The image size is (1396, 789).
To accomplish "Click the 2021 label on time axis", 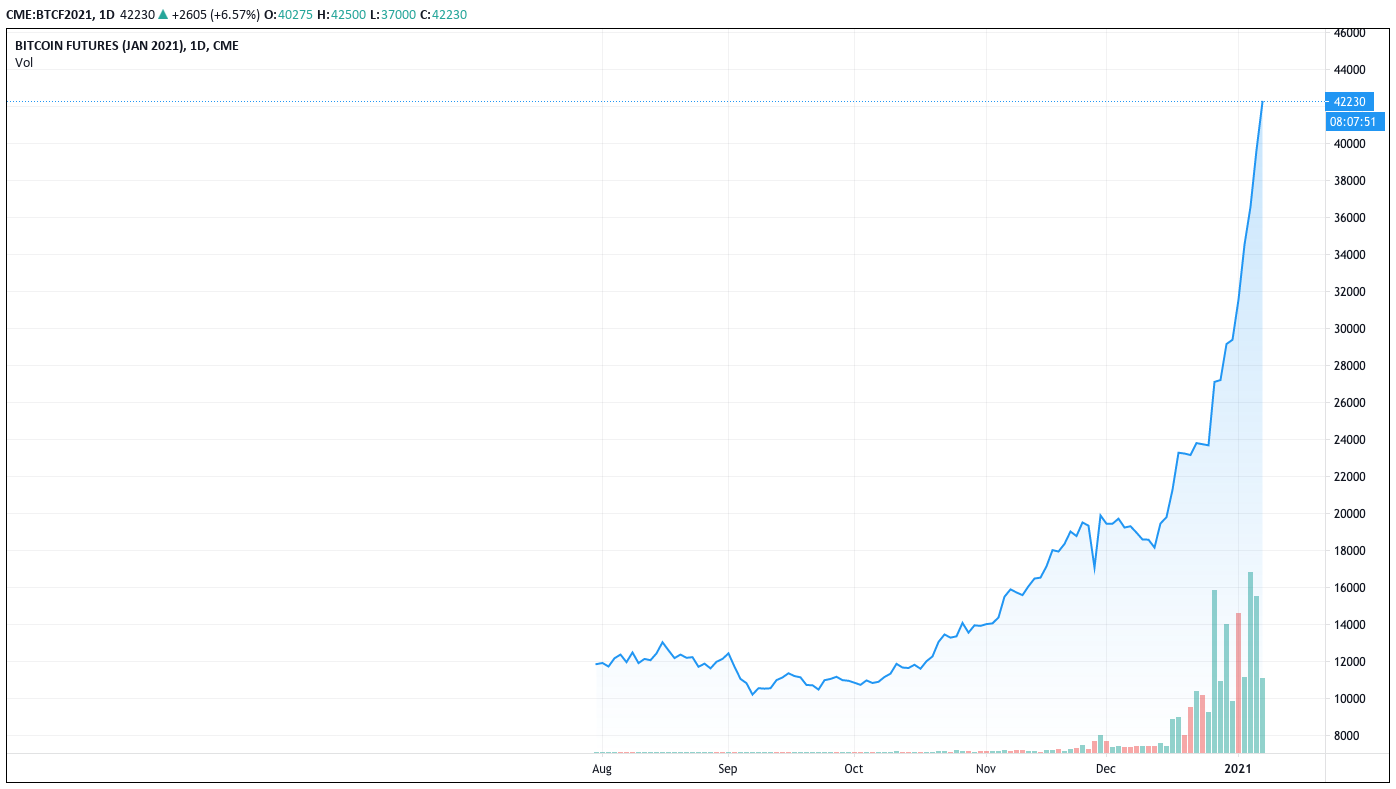I will point(1238,769).
